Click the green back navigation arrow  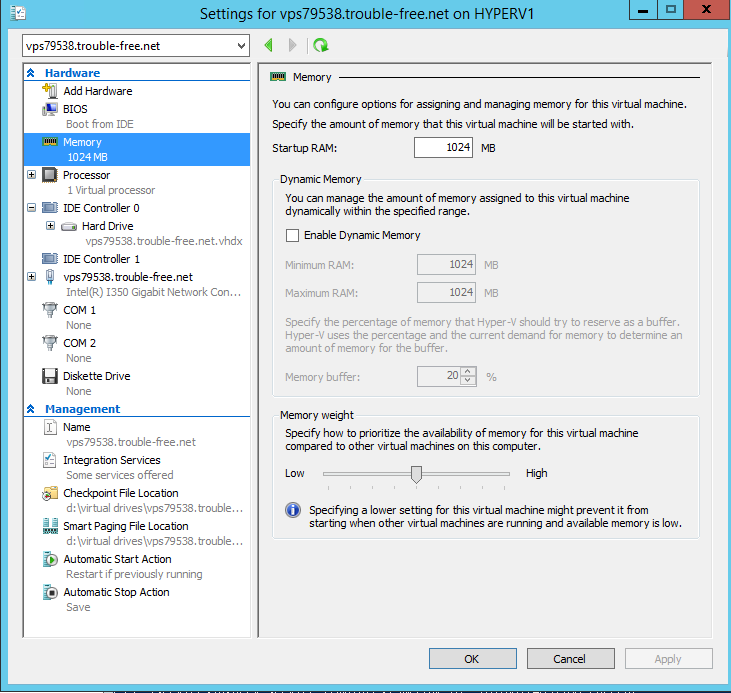[269, 45]
